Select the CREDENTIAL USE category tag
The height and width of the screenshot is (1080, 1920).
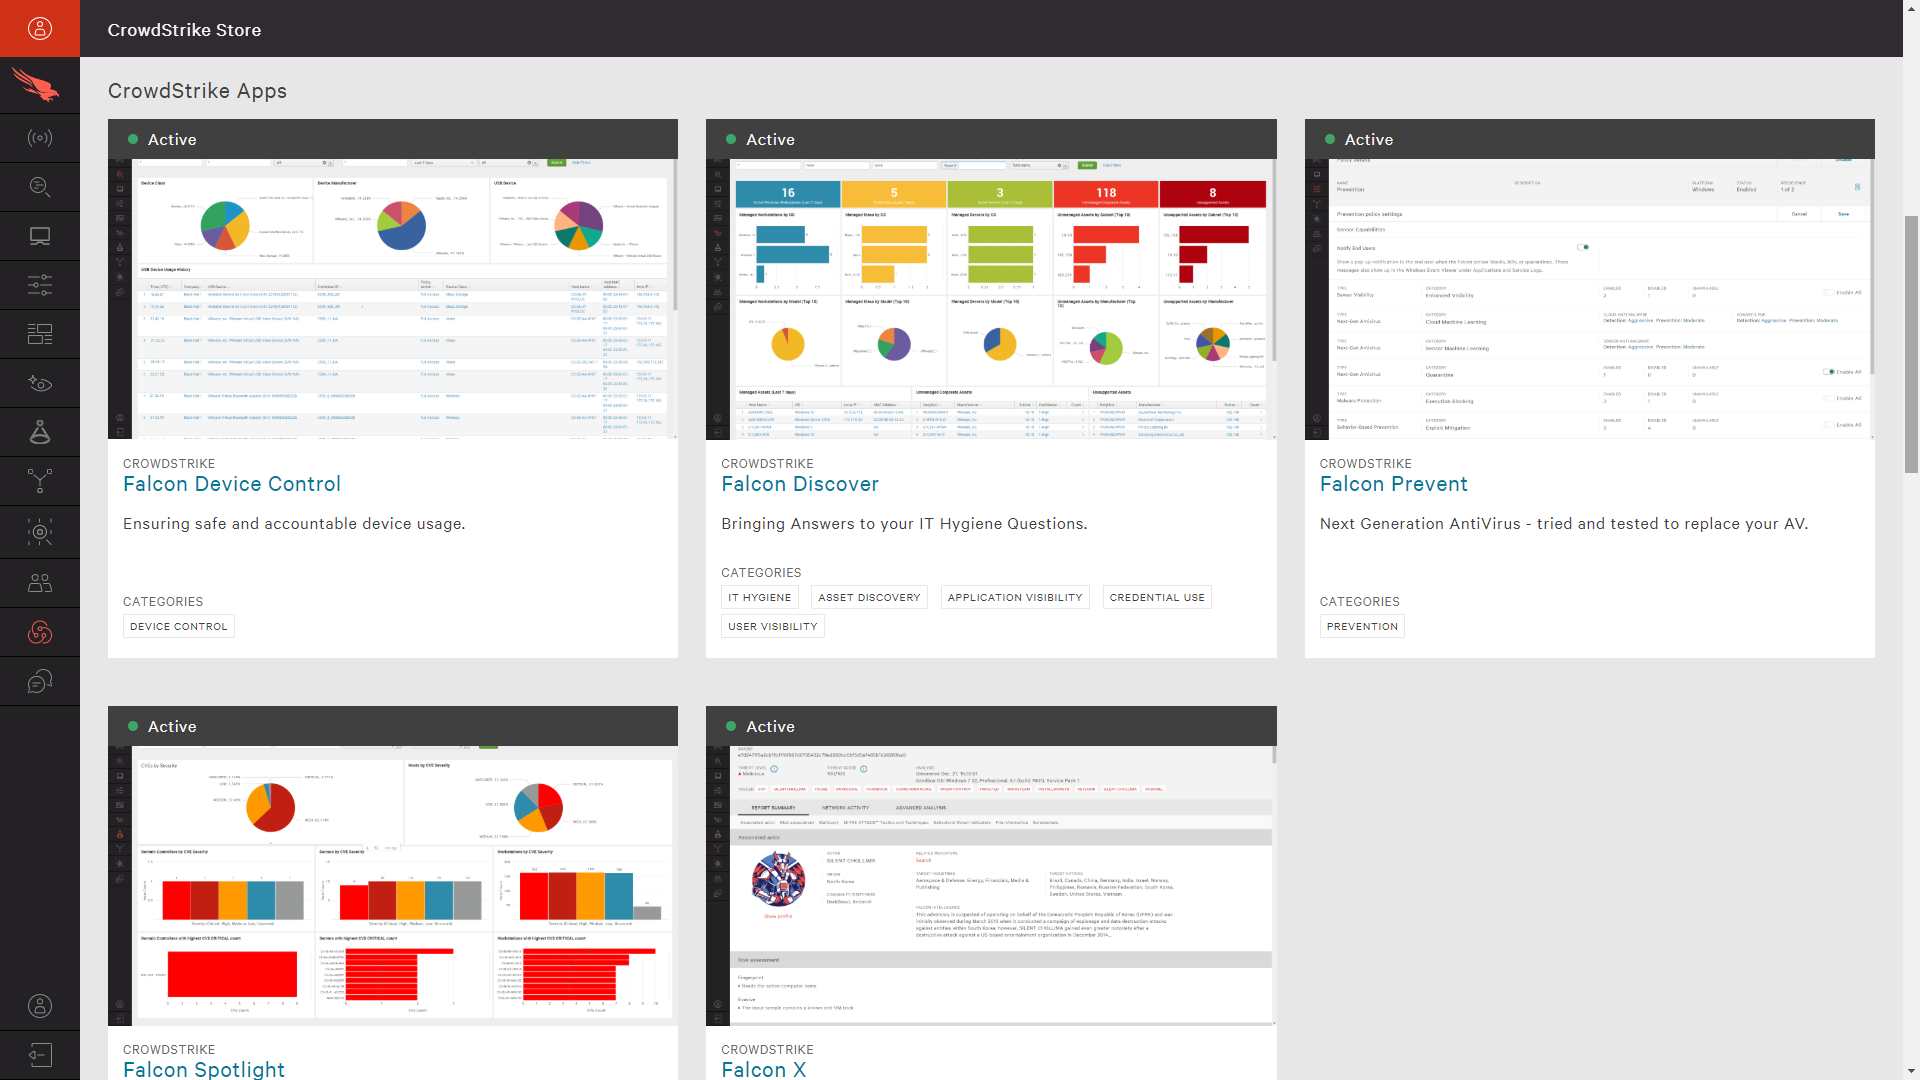[1157, 597]
